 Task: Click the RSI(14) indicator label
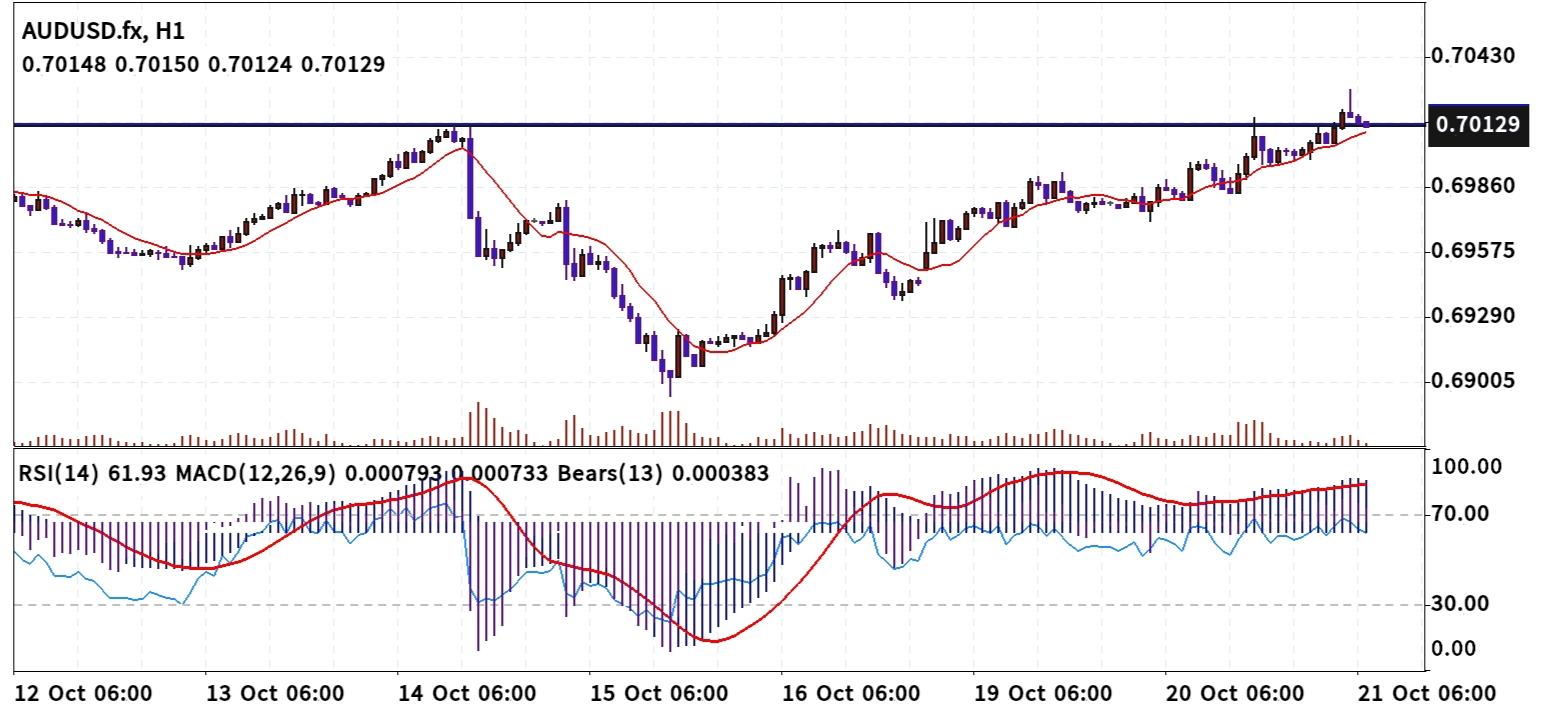pyautogui.click(x=59, y=474)
